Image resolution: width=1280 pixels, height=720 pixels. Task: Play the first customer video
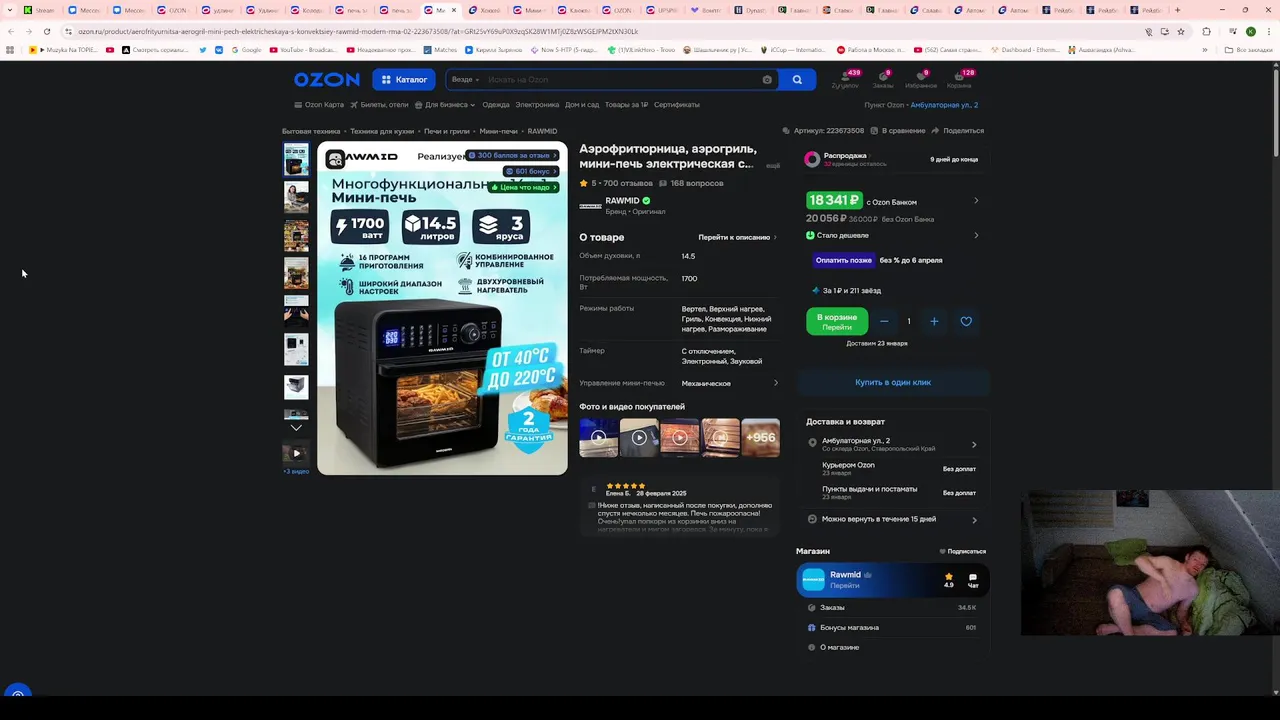point(598,437)
